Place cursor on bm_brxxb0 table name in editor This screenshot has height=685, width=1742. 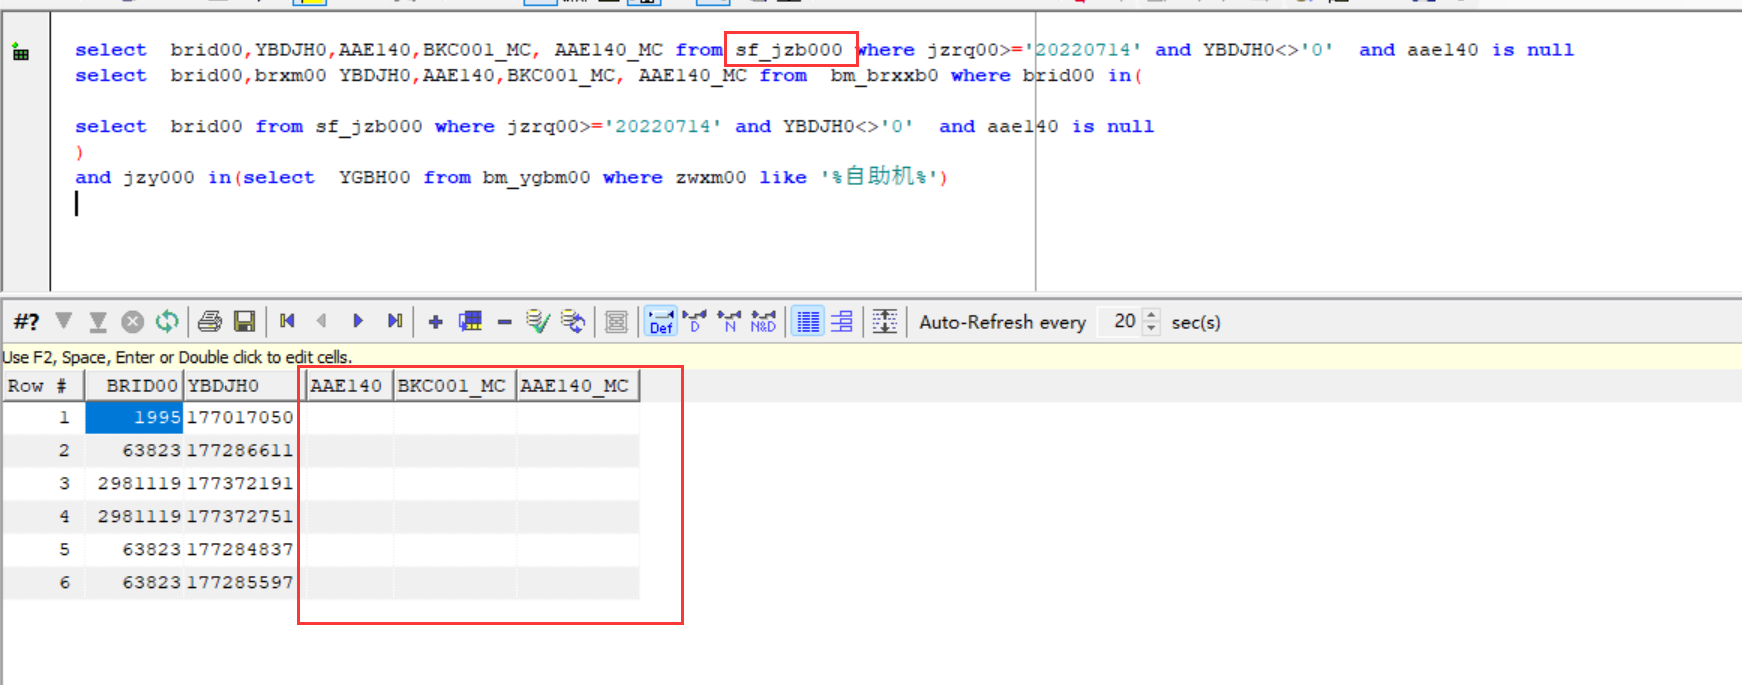884,76
